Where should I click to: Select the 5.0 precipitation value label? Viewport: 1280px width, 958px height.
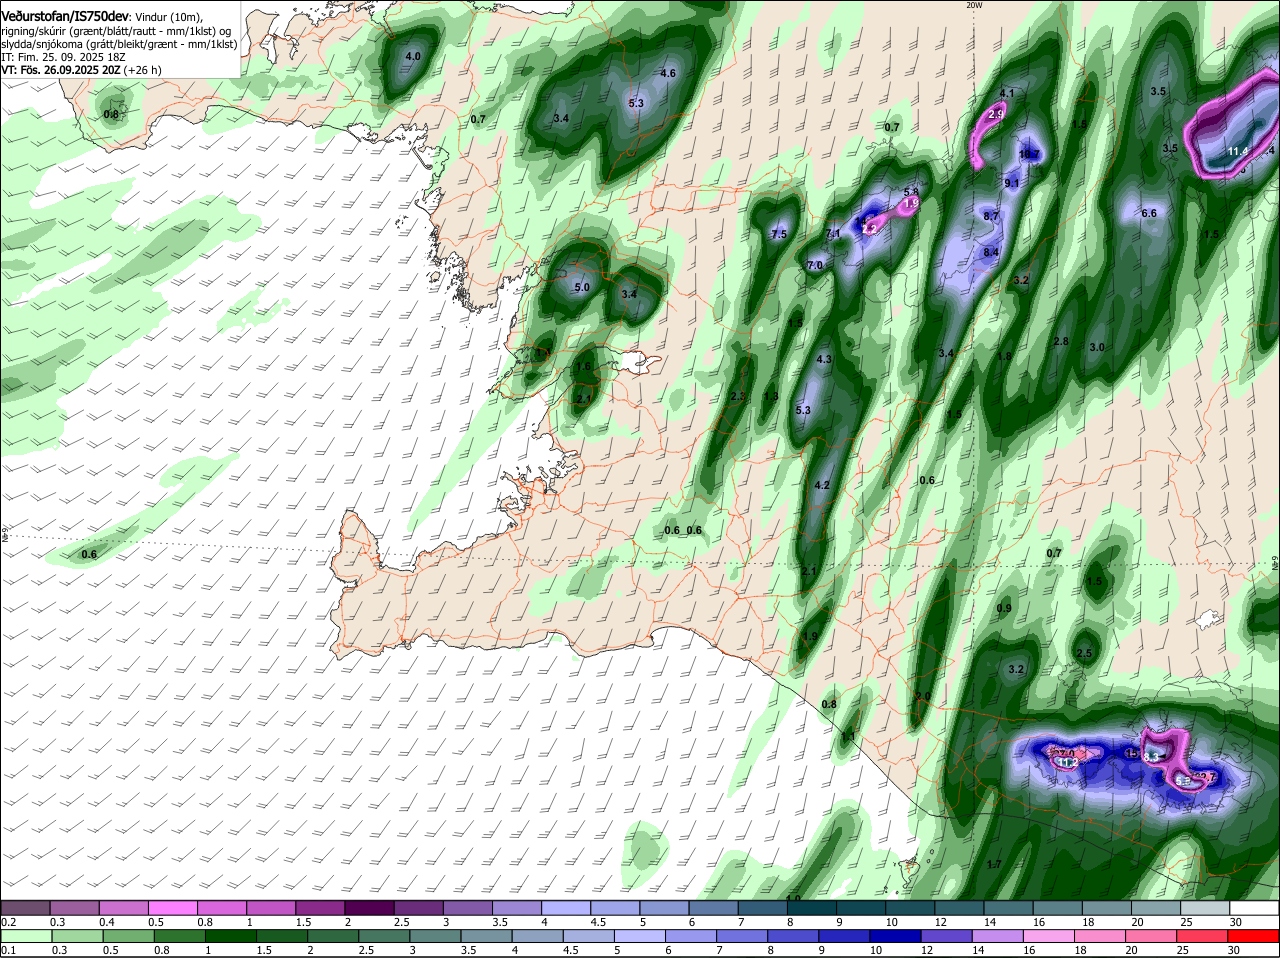point(582,287)
